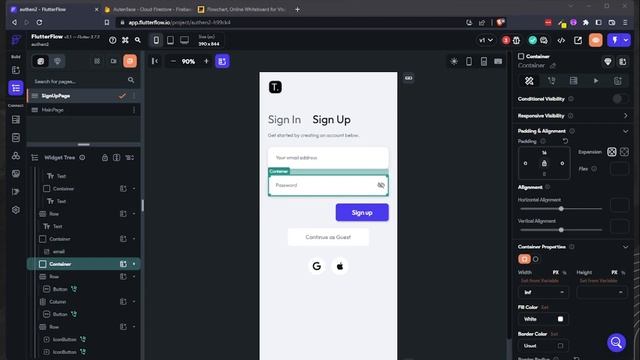This screenshot has height=360, width=640.
Task: Click the purple lightning run button
Action: click(x=615, y=40)
